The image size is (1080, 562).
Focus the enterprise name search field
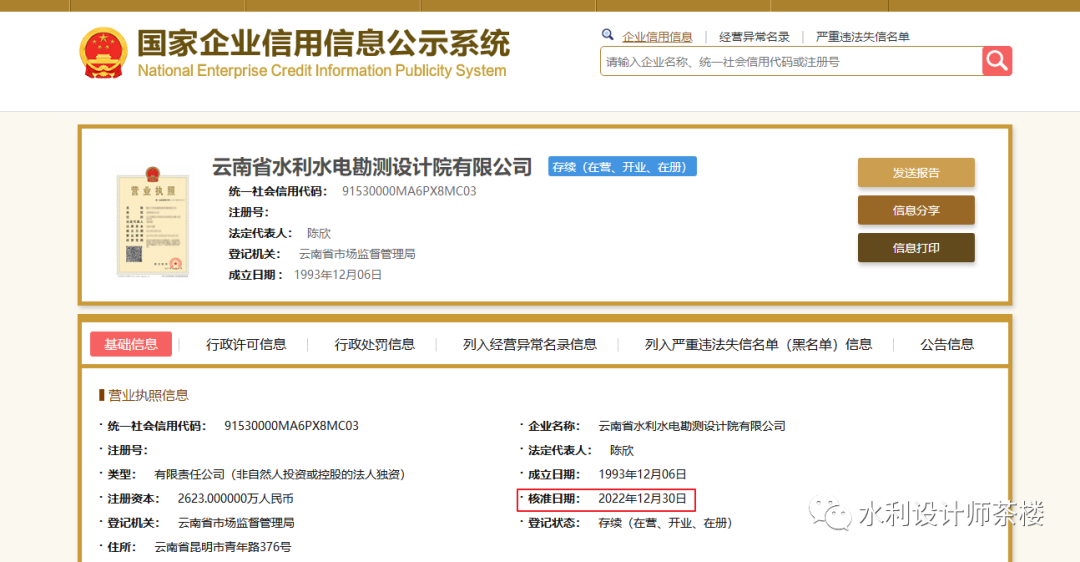[x=791, y=61]
